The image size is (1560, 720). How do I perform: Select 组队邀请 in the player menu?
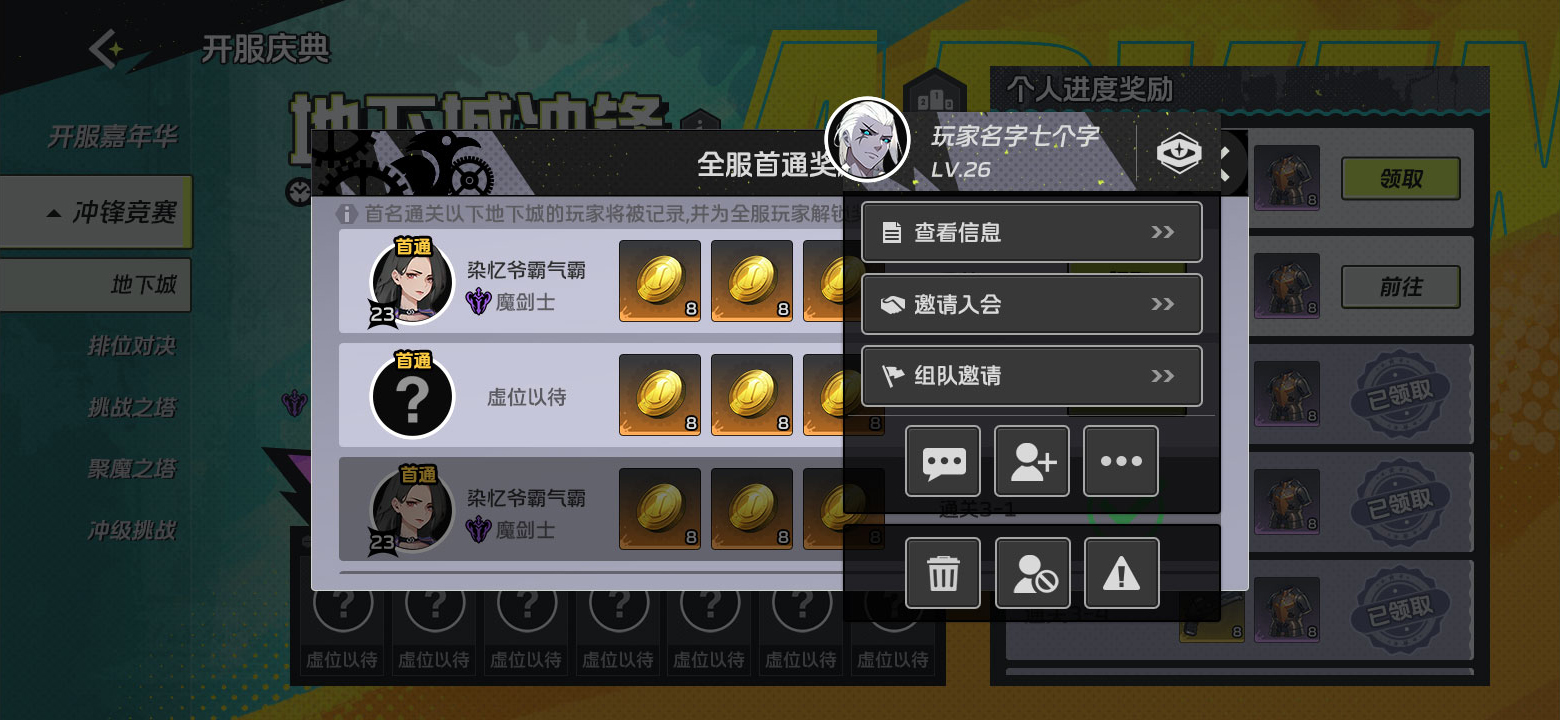(1032, 376)
